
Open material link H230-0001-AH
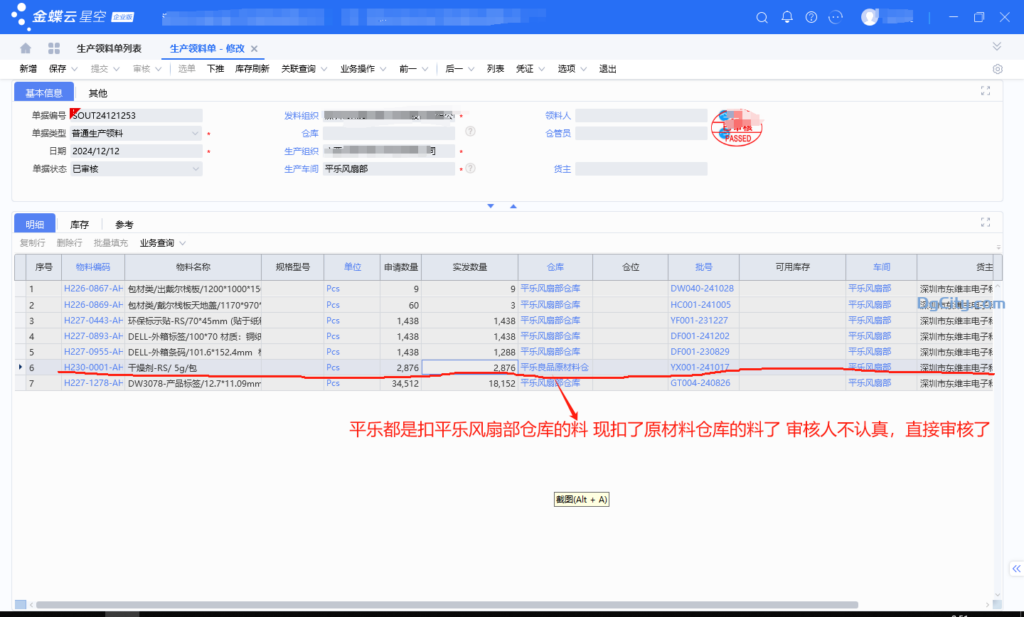point(95,367)
